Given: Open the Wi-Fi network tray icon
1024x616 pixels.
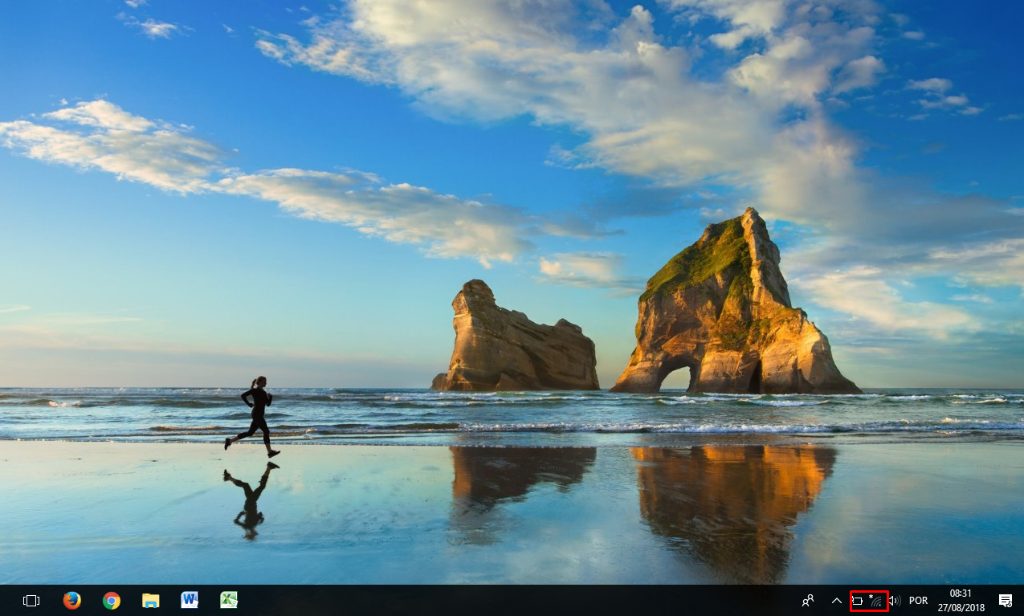Looking at the screenshot, I should point(876,601).
